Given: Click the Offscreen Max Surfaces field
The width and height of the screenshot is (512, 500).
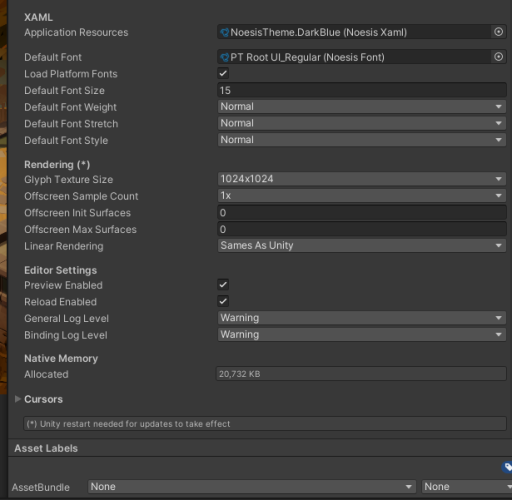Looking at the screenshot, I should pos(362,229).
